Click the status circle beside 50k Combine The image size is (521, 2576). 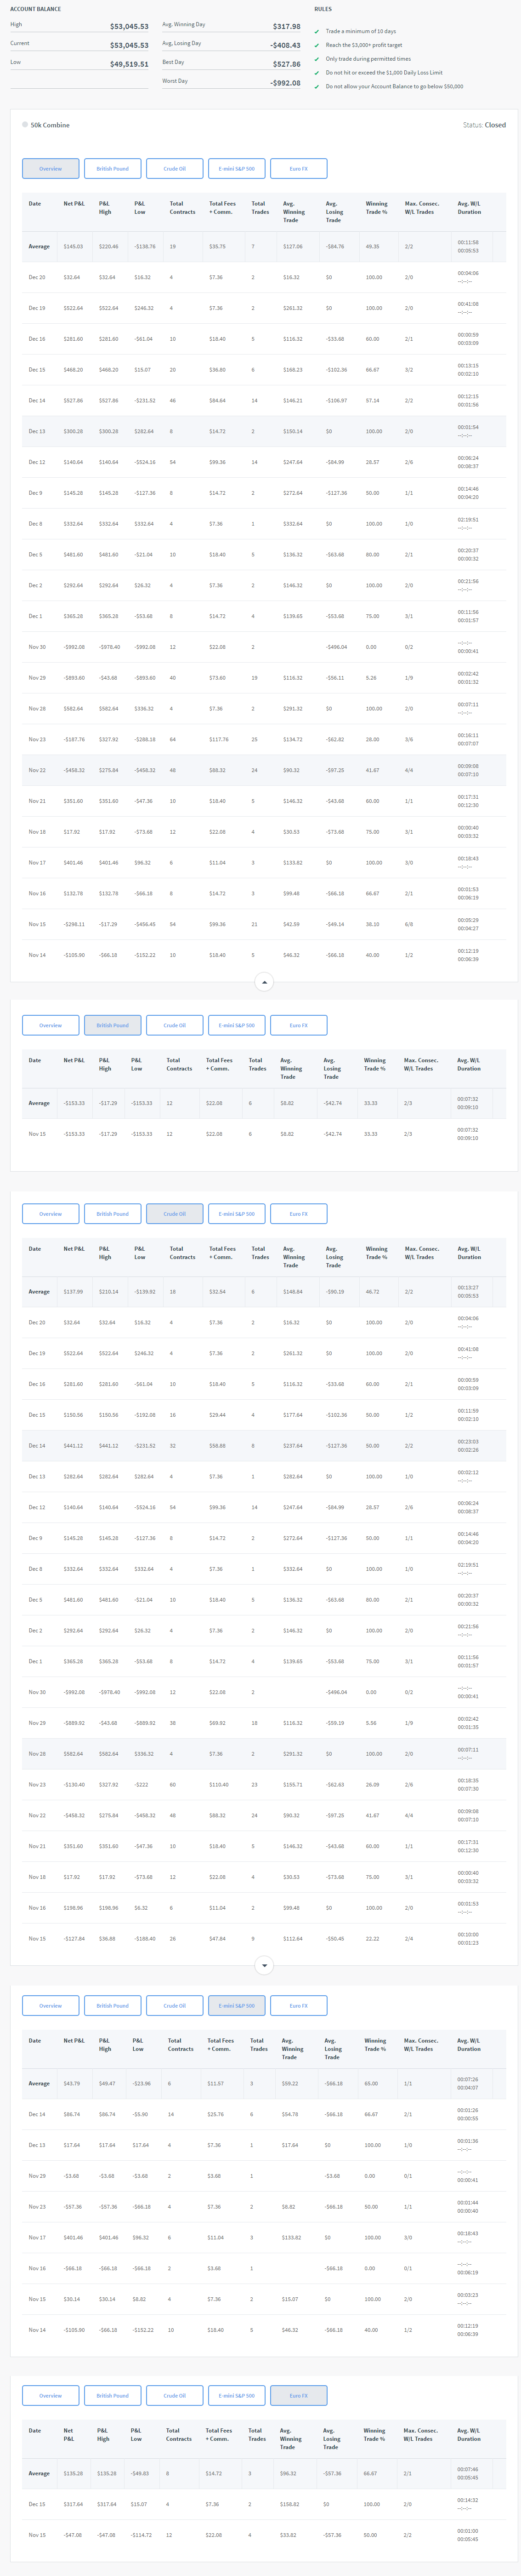tap(25, 125)
